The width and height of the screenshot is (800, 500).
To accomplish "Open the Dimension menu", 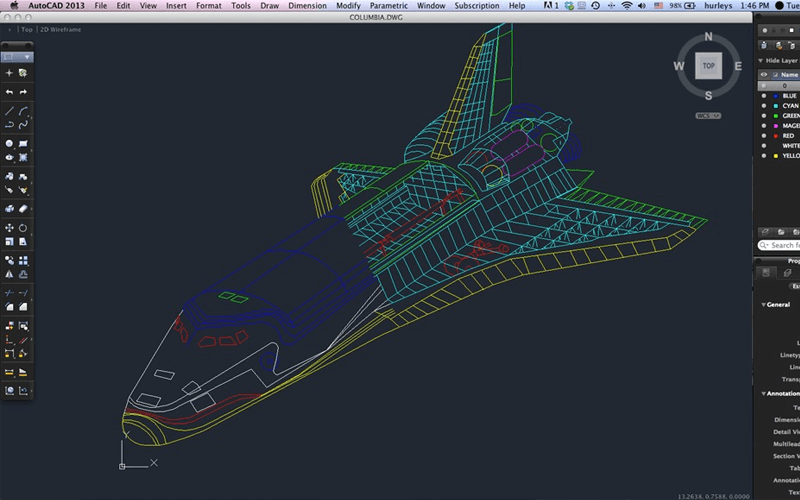I will click(x=308, y=6).
